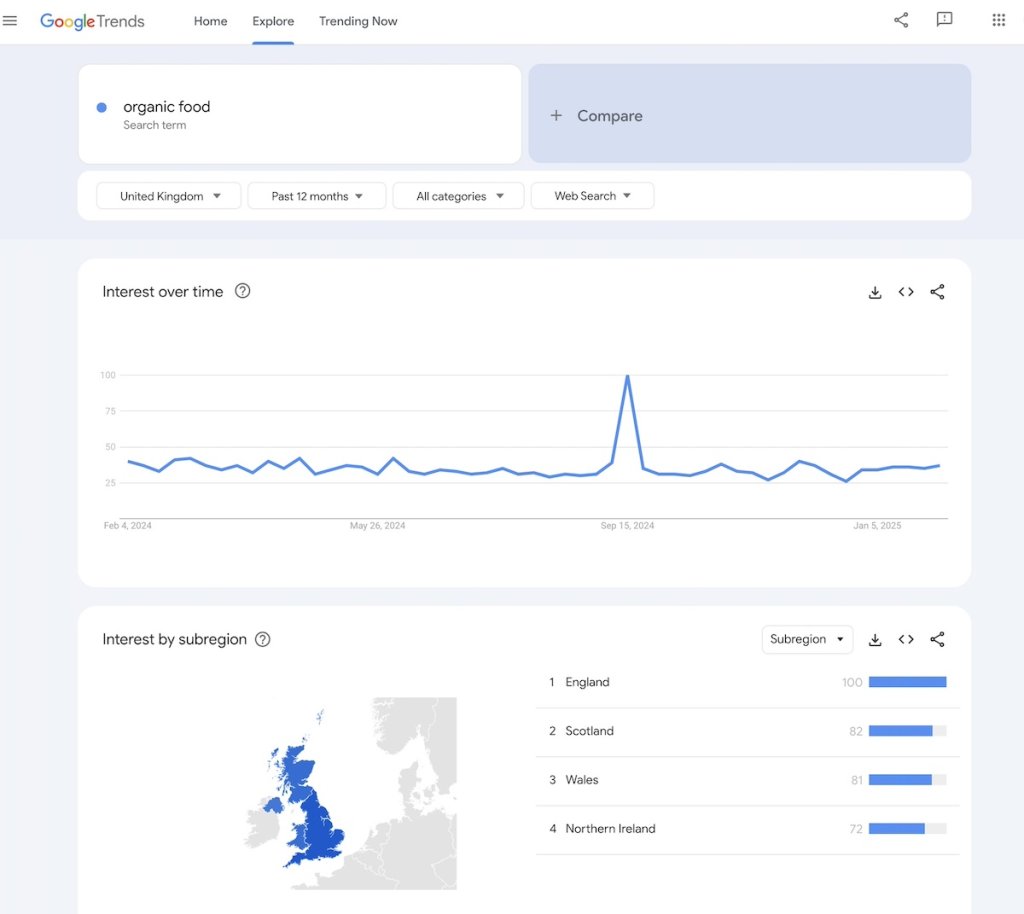Viewport: 1024px width, 914px height.
Task: Open the Trending Now tab
Action: [358, 21]
